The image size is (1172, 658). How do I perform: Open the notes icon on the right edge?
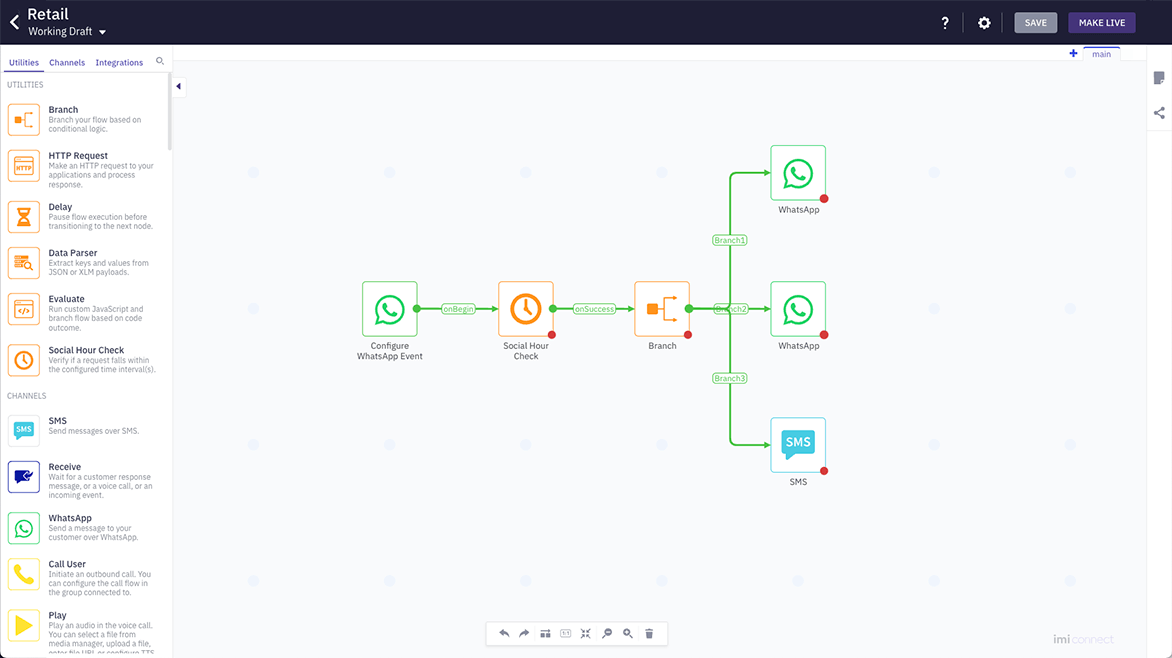point(1159,78)
